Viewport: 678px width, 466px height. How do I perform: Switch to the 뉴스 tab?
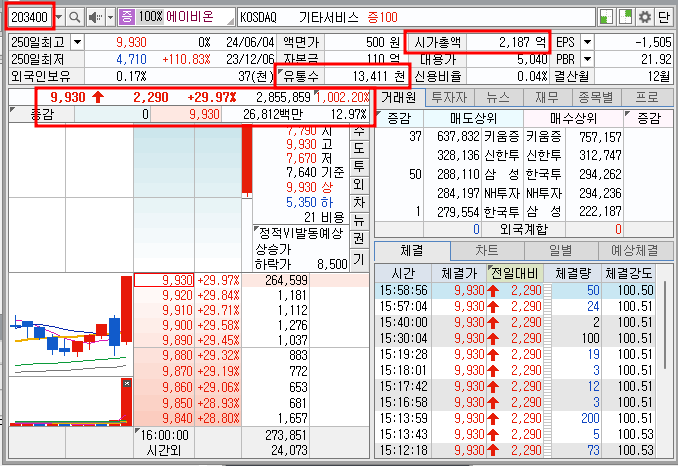[x=498, y=97]
